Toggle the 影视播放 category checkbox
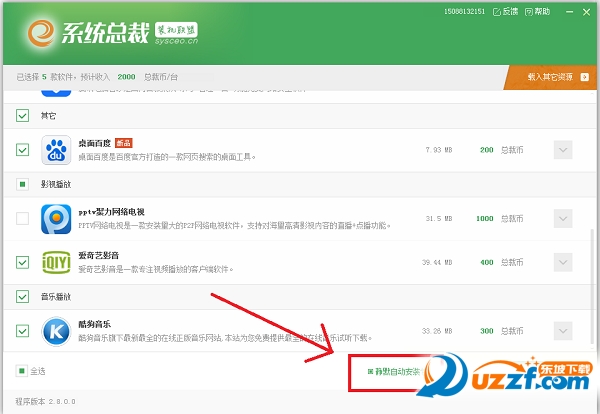The width and height of the screenshot is (600, 414). [23, 184]
